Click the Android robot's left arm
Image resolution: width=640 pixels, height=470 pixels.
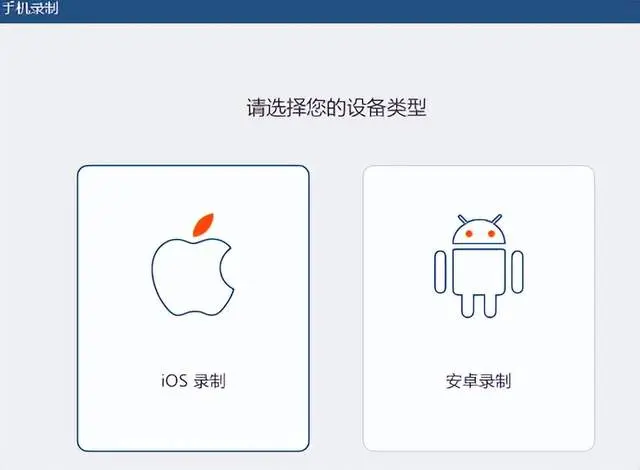pos(440,272)
